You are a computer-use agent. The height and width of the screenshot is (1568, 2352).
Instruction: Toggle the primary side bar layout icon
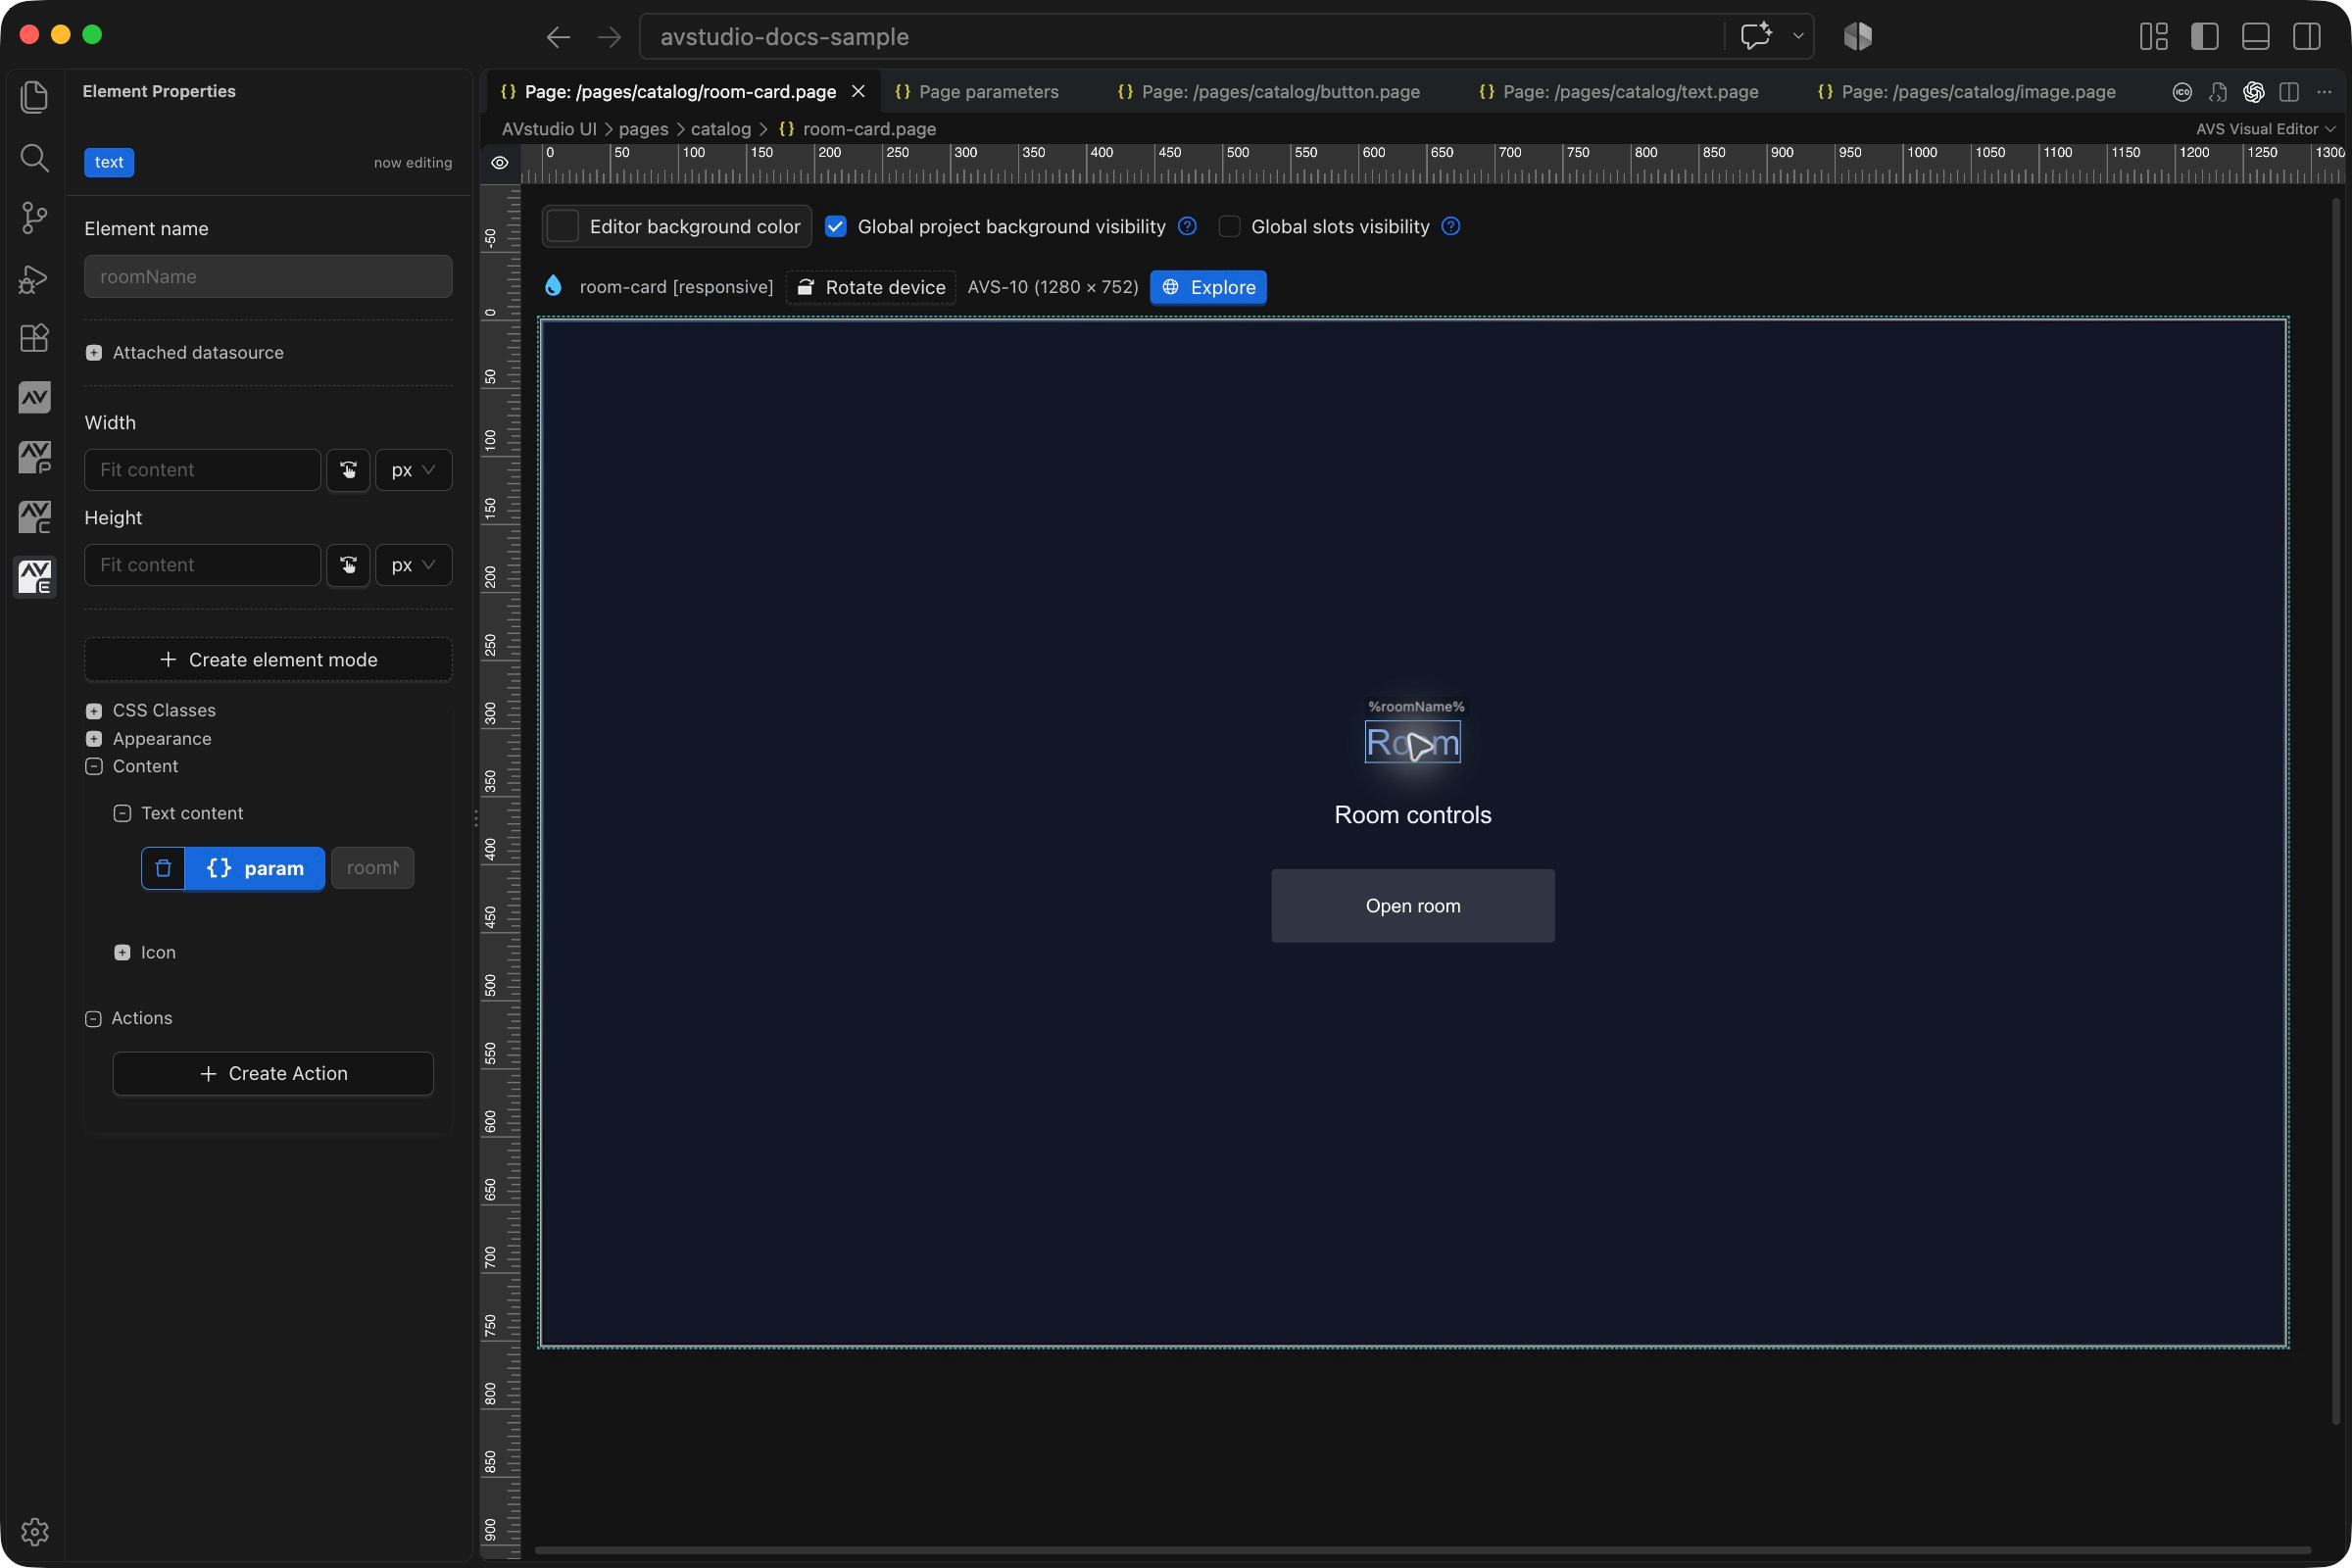pos(2204,37)
